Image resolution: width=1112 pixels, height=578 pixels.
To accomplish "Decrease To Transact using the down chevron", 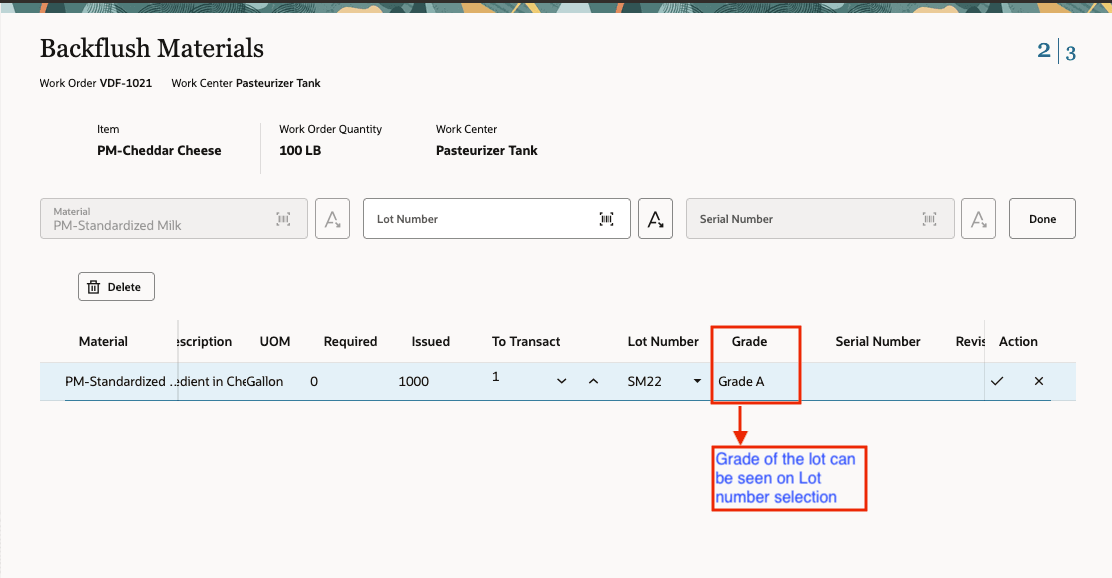I will 561,381.
